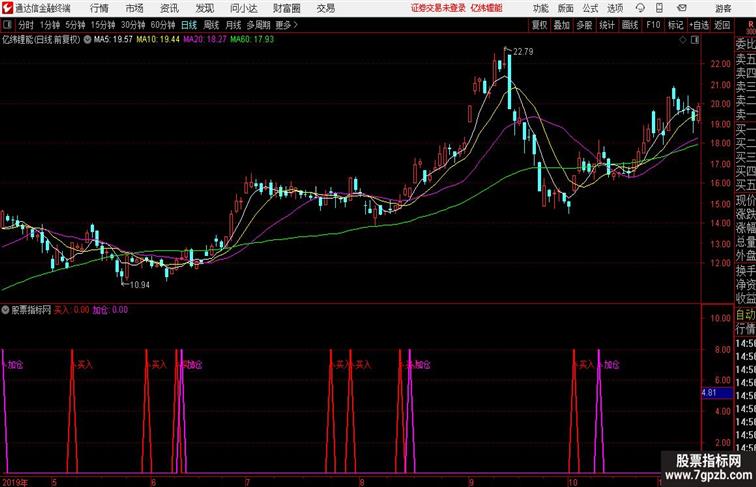The width and height of the screenshot is (756, 487).
Task: Open the round dropdown next to 亿纬锂能 title
Action: click(87, 40)
